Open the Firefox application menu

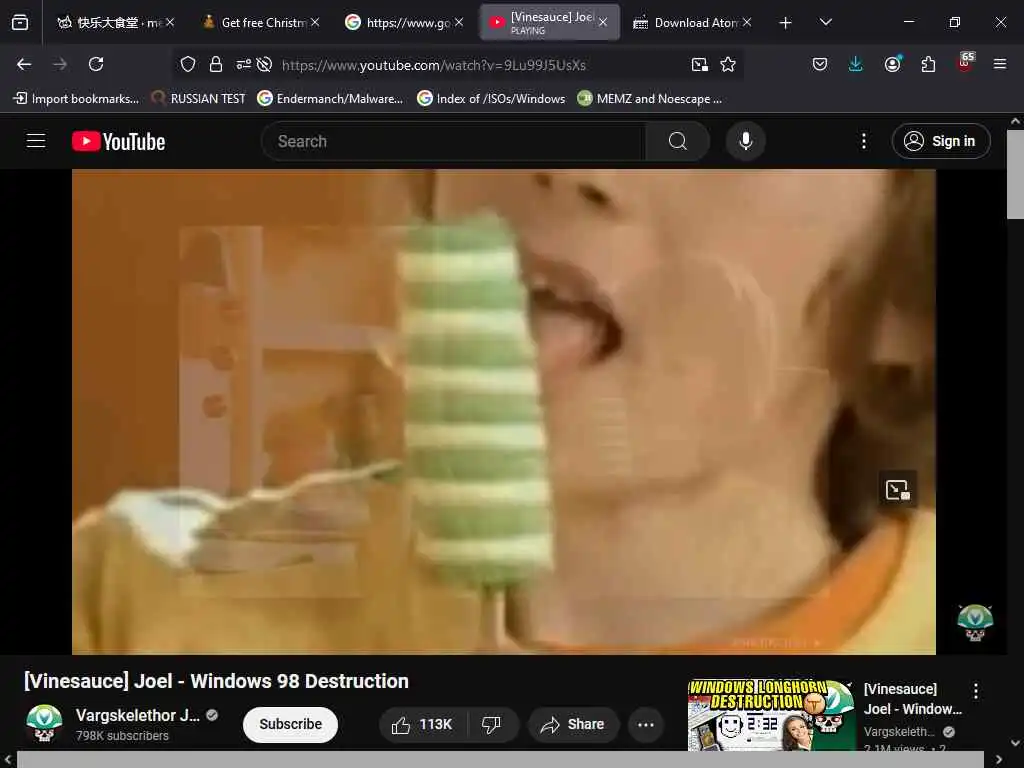click(1000, 64)
